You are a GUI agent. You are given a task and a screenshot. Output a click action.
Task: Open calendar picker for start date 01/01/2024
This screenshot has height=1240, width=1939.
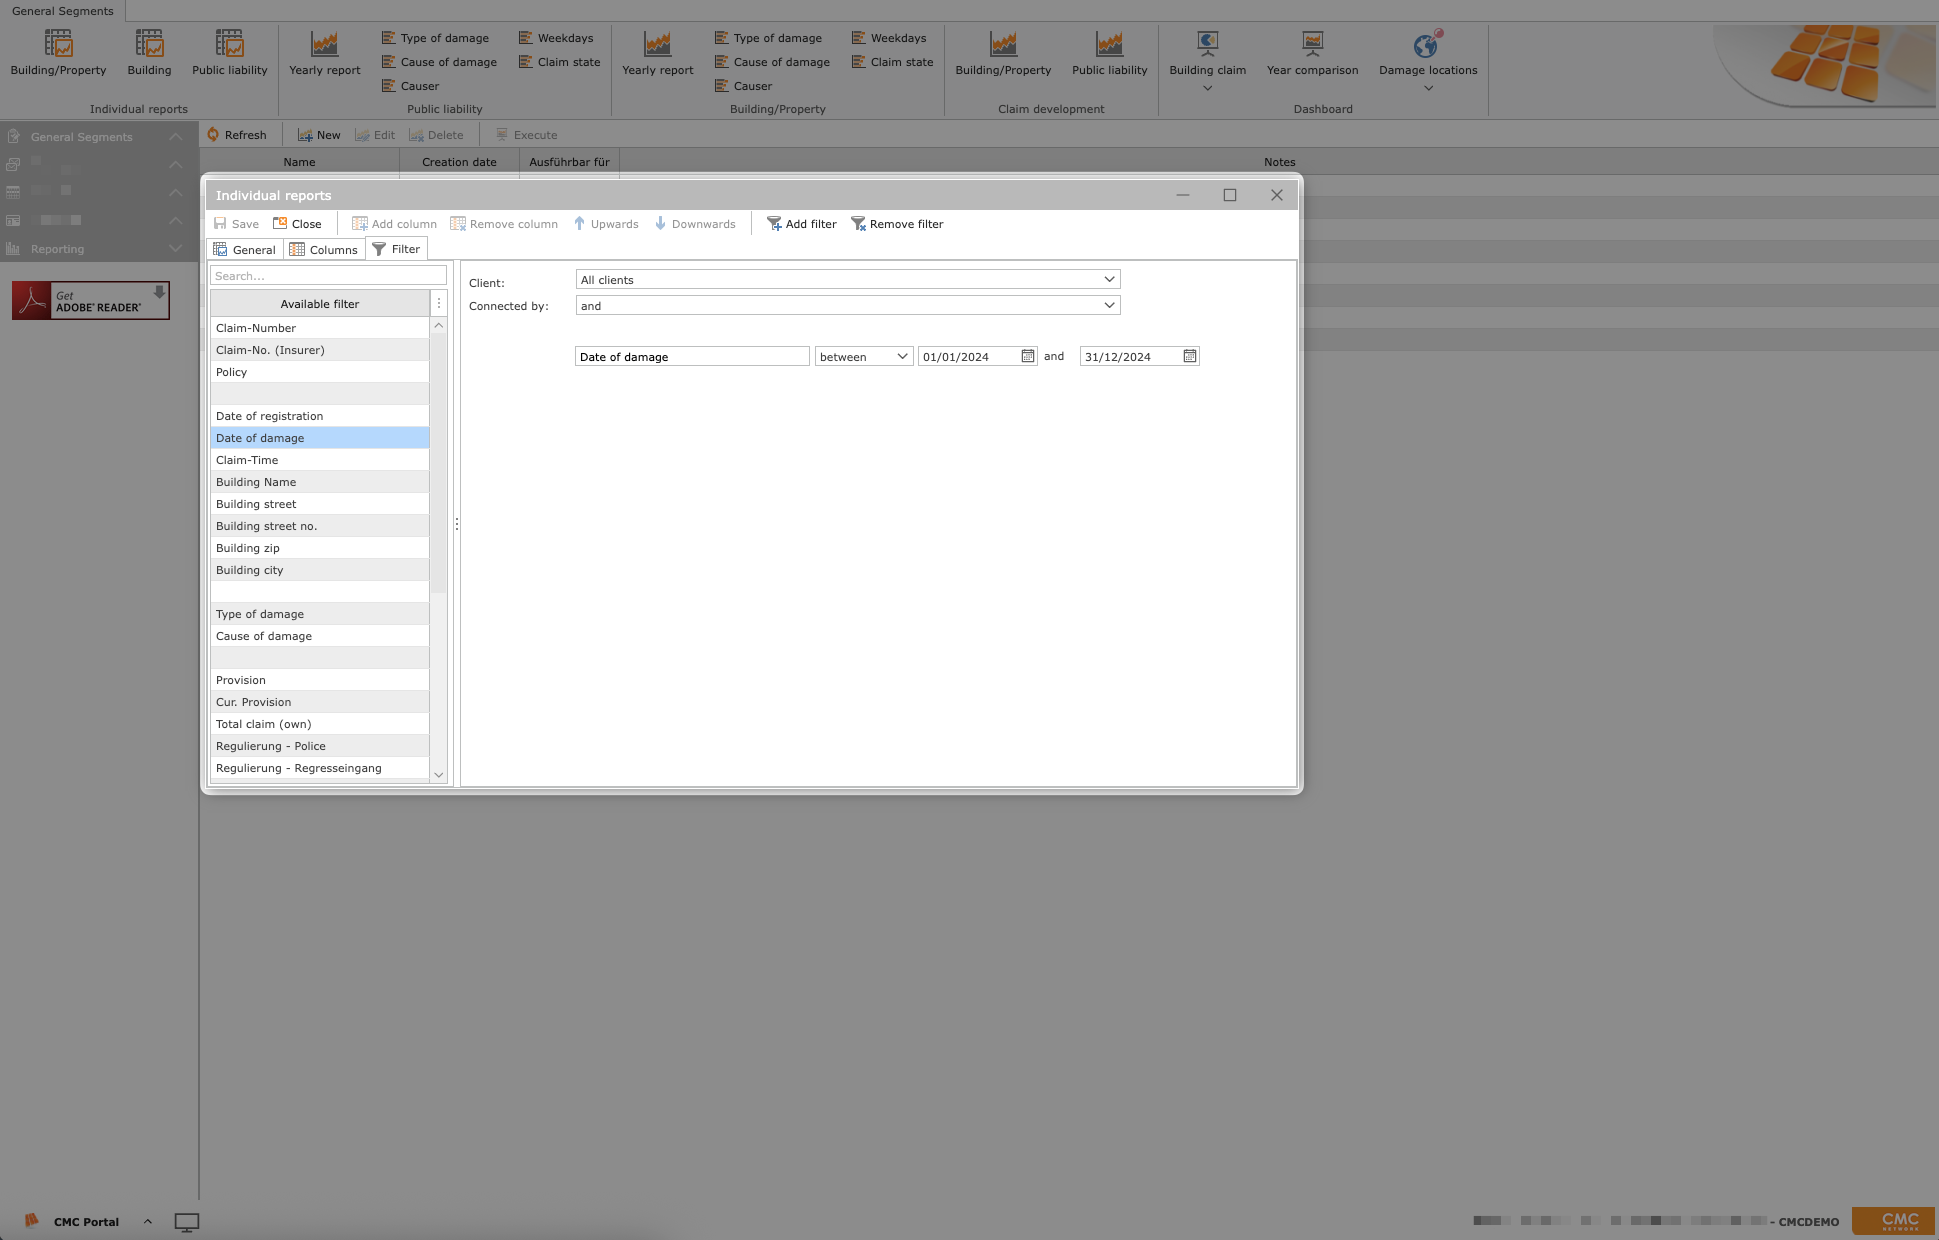1027,357
